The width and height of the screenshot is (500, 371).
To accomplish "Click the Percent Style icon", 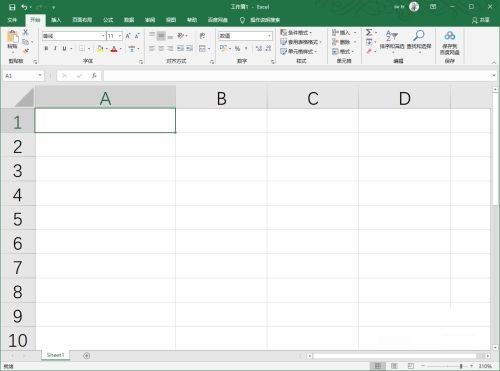I will coord(237,49).
